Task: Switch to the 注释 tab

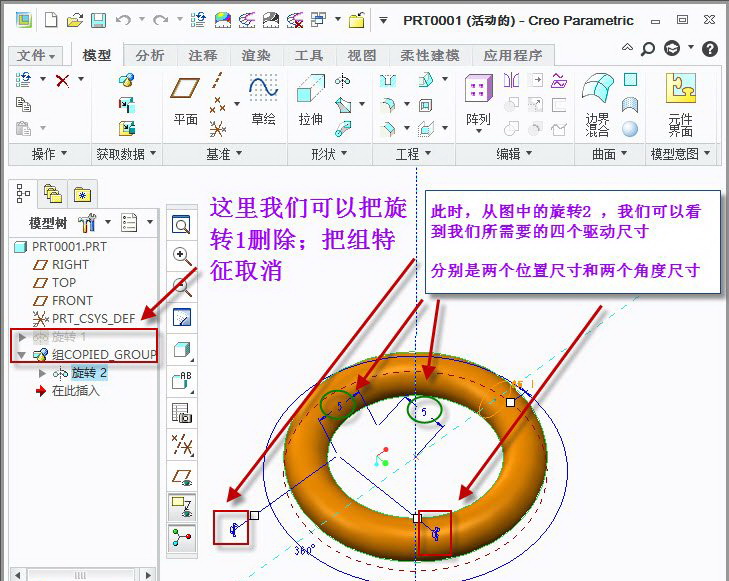Action: coord(203,56)
